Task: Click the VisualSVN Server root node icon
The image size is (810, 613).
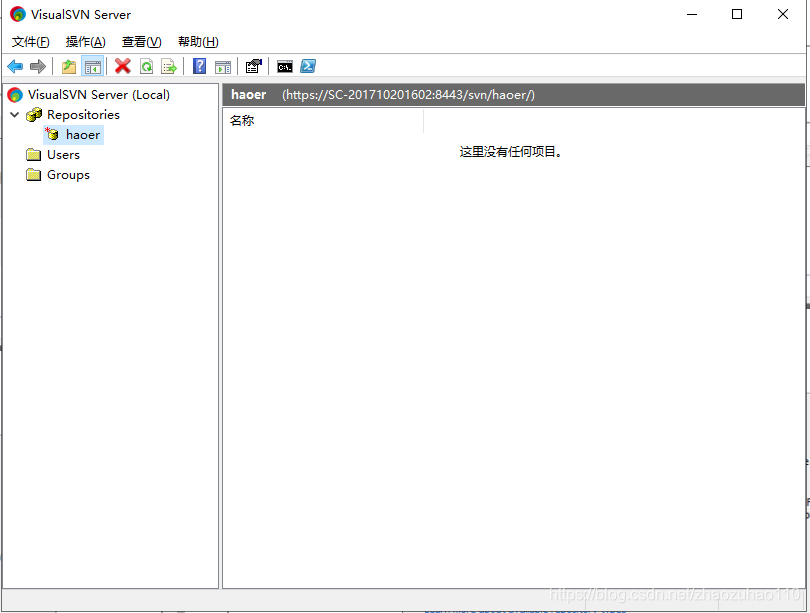Action: coord(15,95)
